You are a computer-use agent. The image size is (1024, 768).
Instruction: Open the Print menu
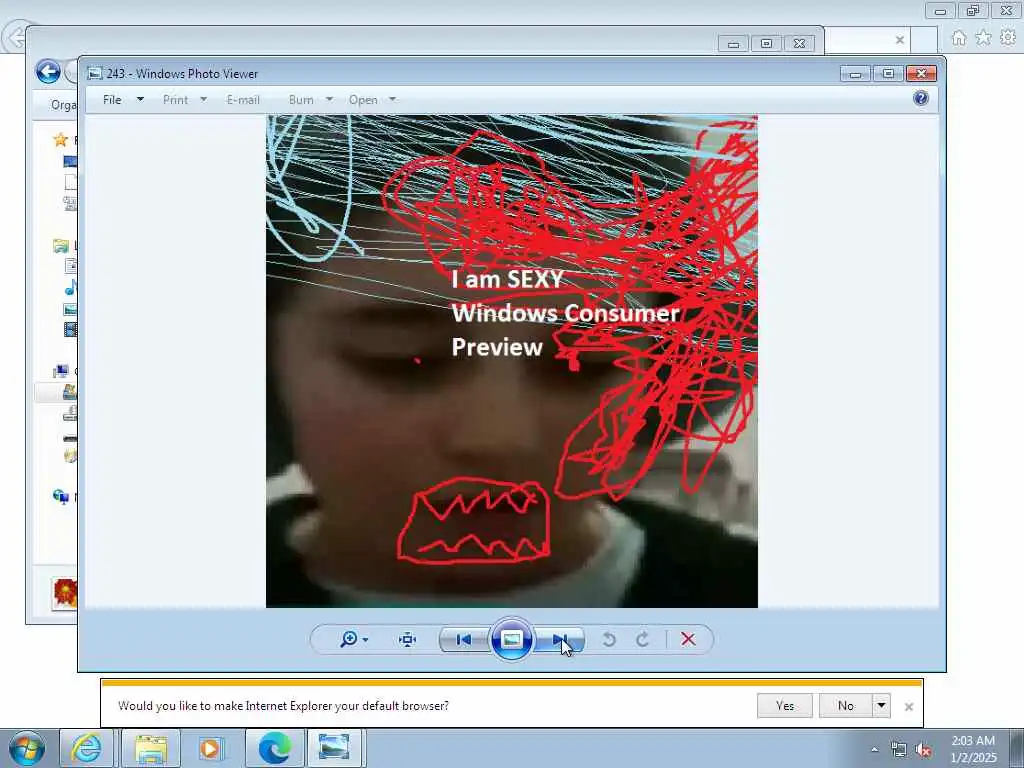pyautogui.click(x=175, y=100)
